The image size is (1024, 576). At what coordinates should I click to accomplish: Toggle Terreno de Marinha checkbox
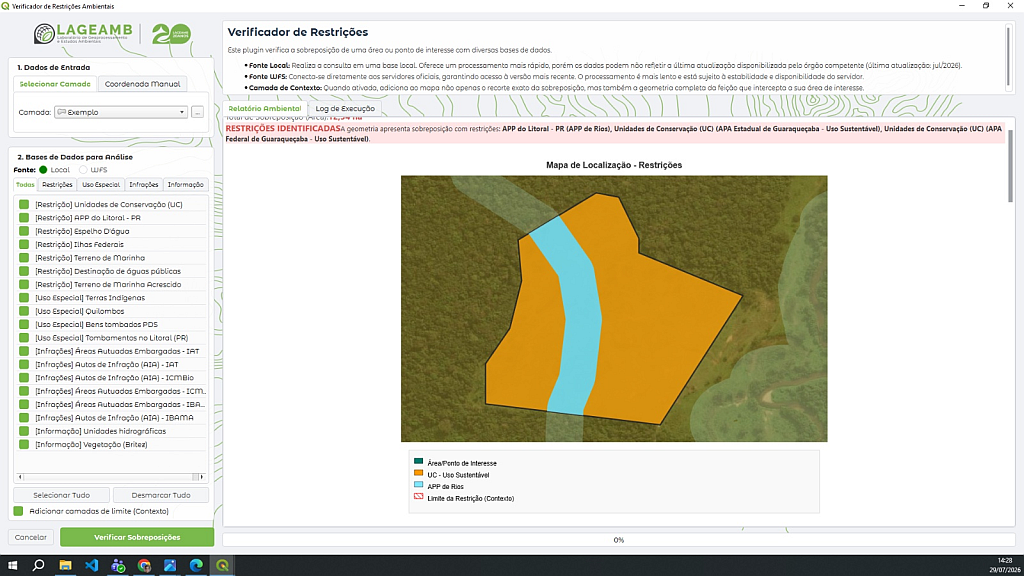24,258
